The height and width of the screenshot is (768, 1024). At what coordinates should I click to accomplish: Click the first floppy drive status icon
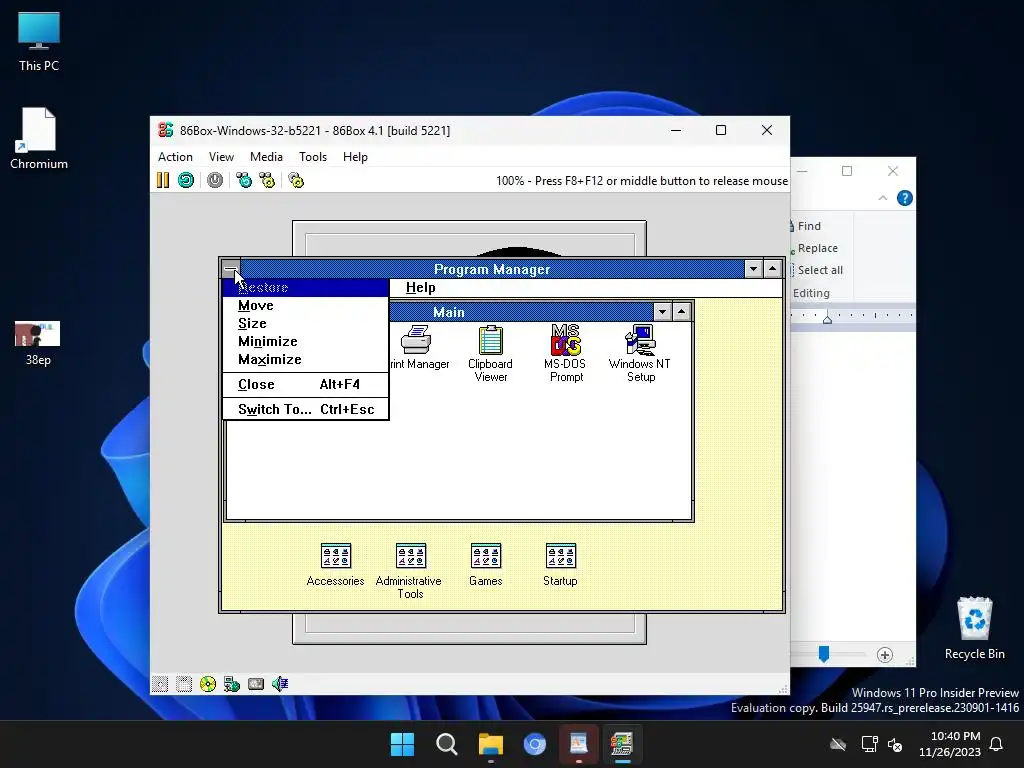(160, 684)
